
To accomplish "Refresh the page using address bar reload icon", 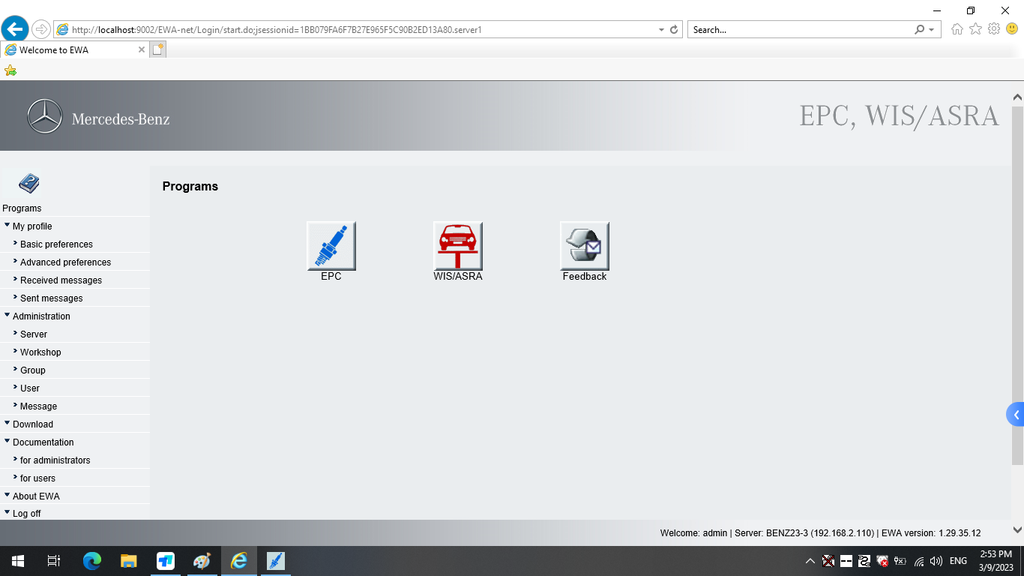I will tap(674, 30).
